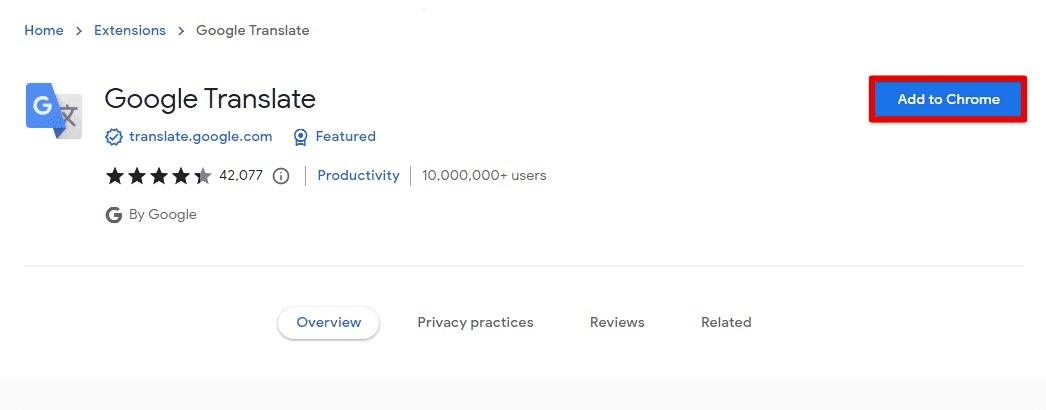Go to the Home breadcrumb link
Screen dimensions: 1046x410
point(44,31)
